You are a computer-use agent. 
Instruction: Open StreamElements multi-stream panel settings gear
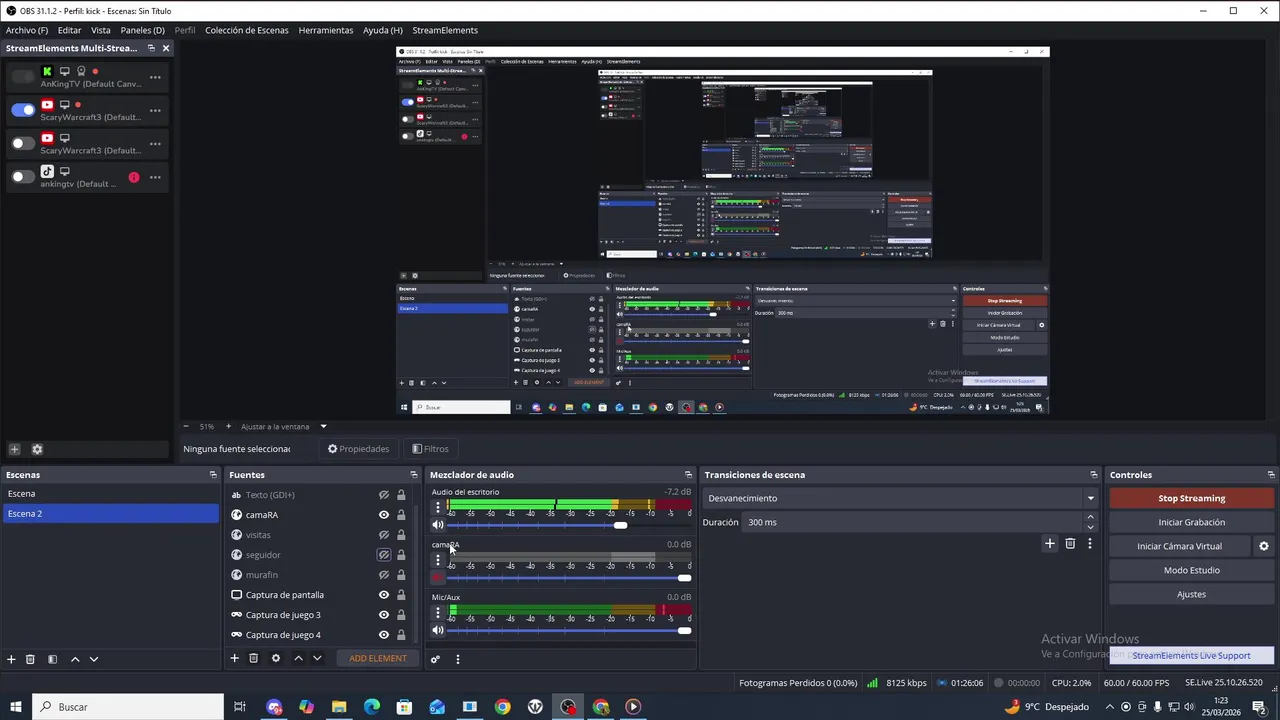[37, 449]
